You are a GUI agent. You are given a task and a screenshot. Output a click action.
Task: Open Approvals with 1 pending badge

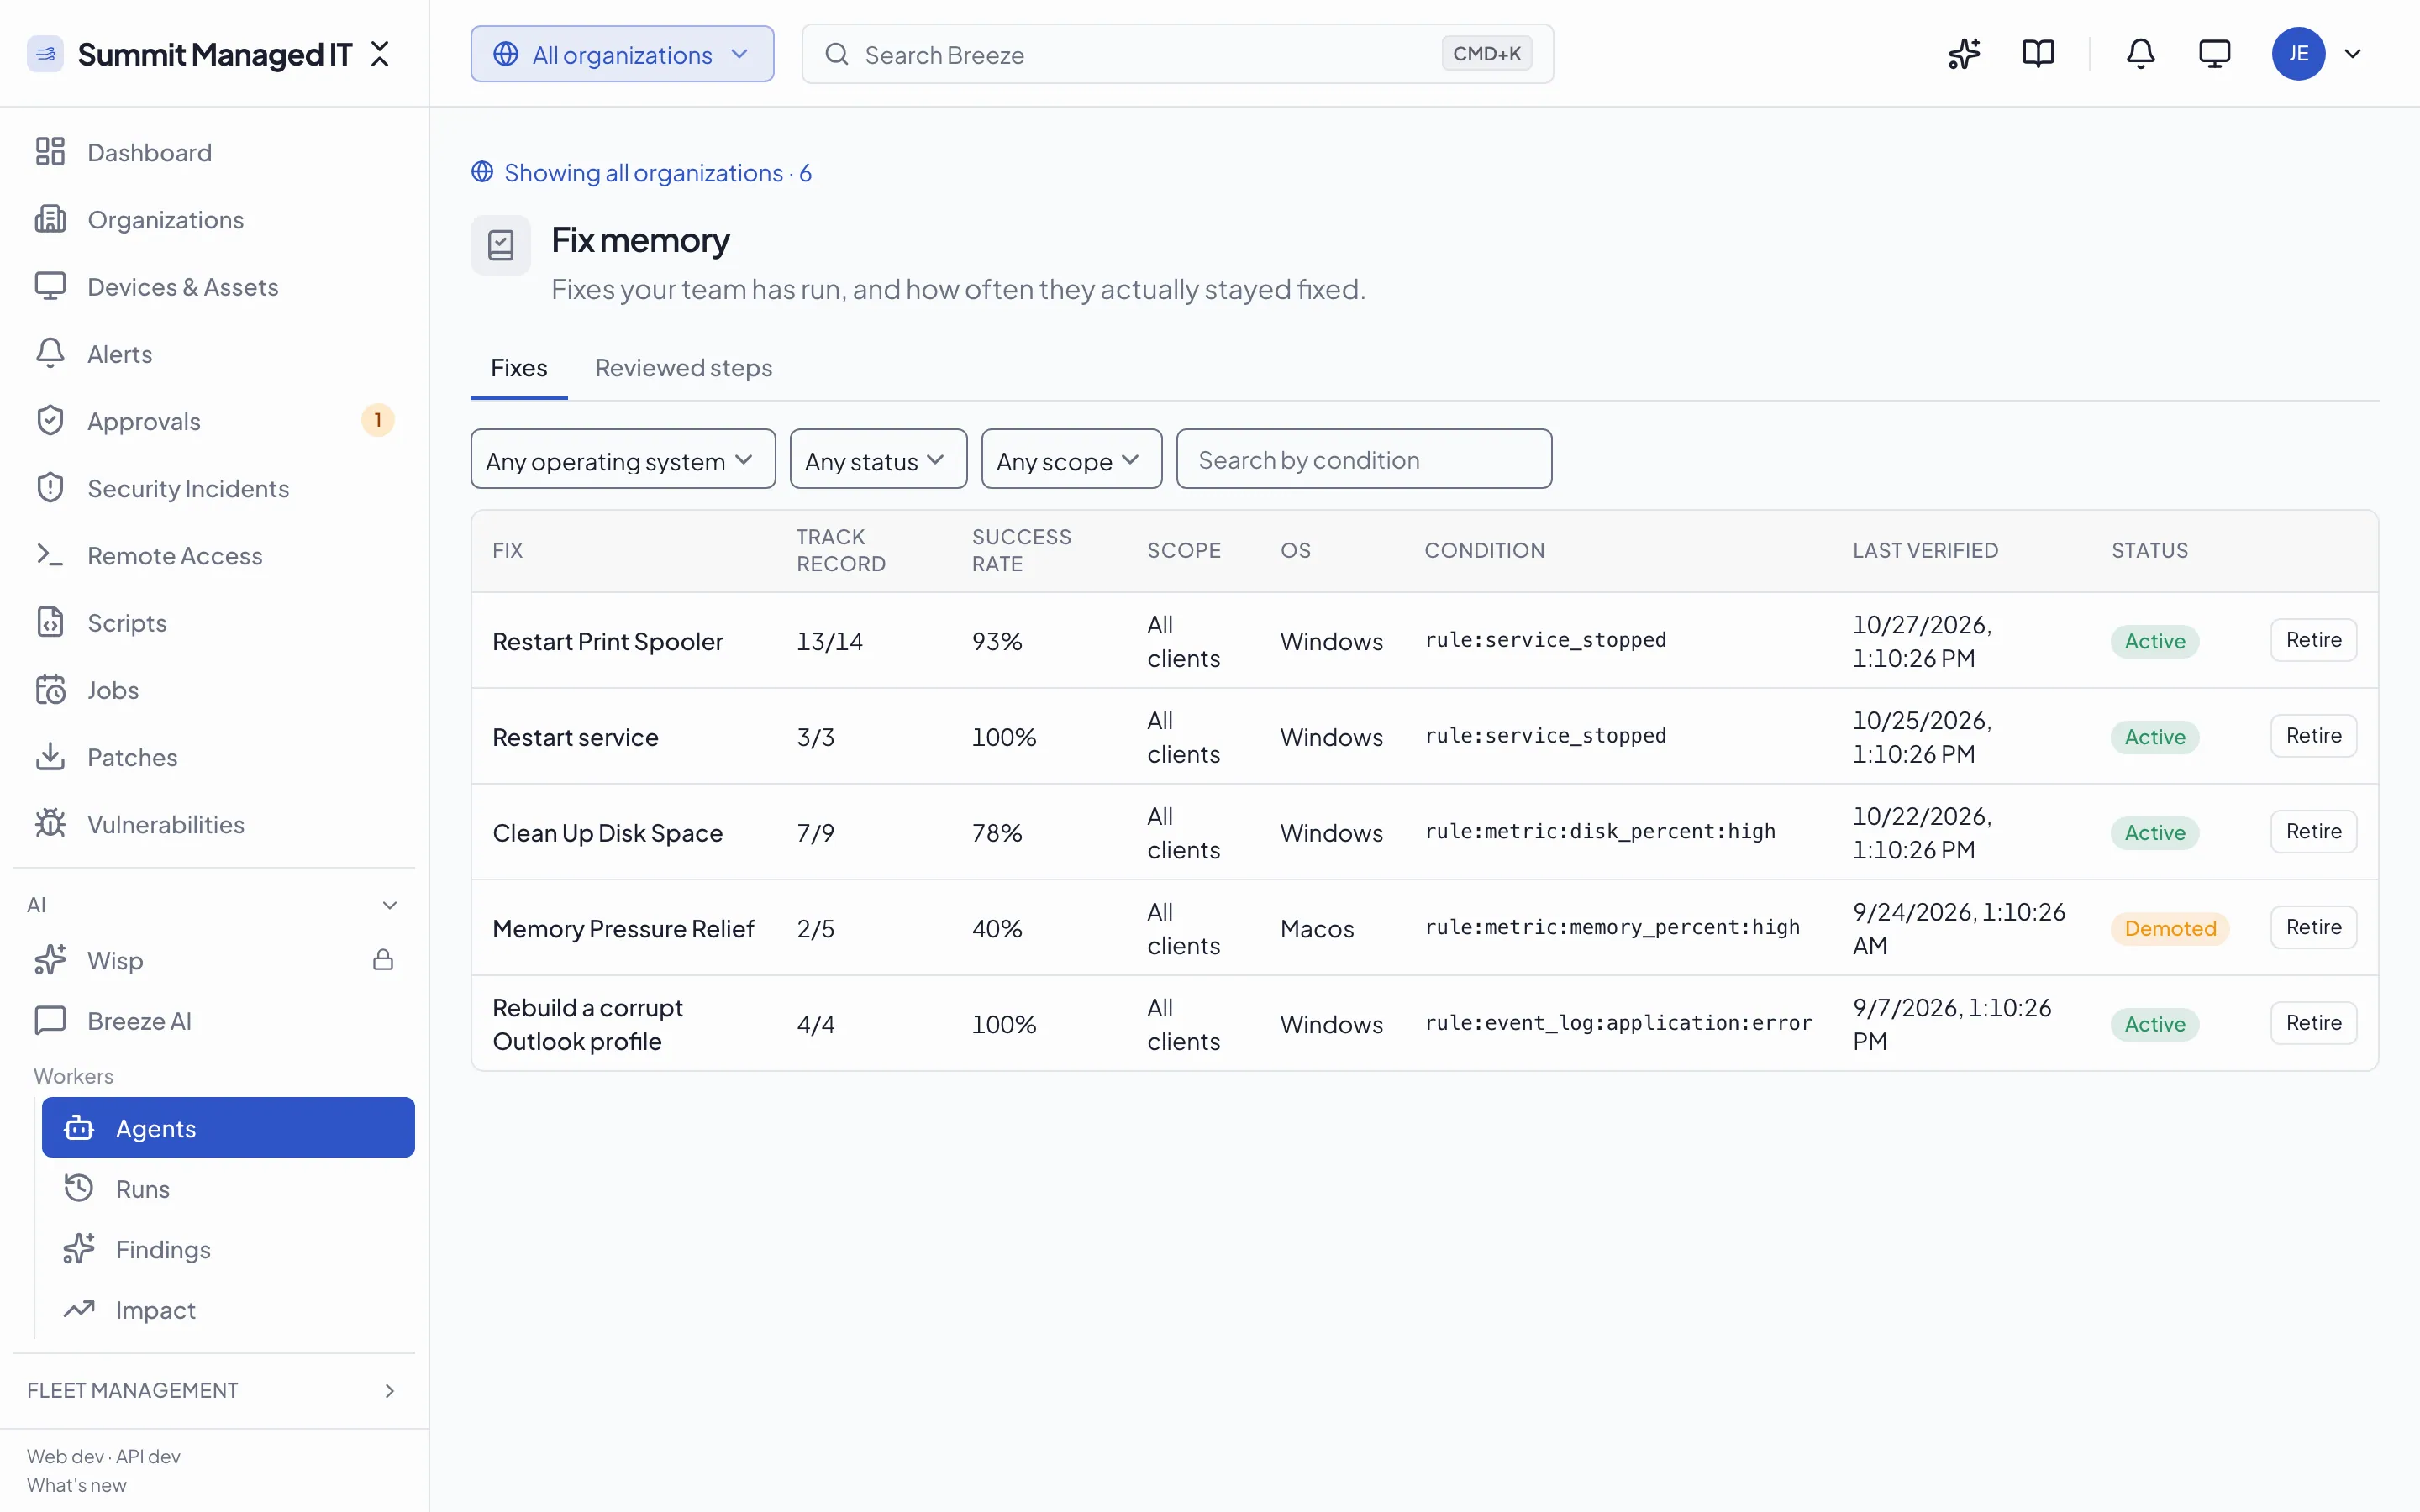(214, 421)
